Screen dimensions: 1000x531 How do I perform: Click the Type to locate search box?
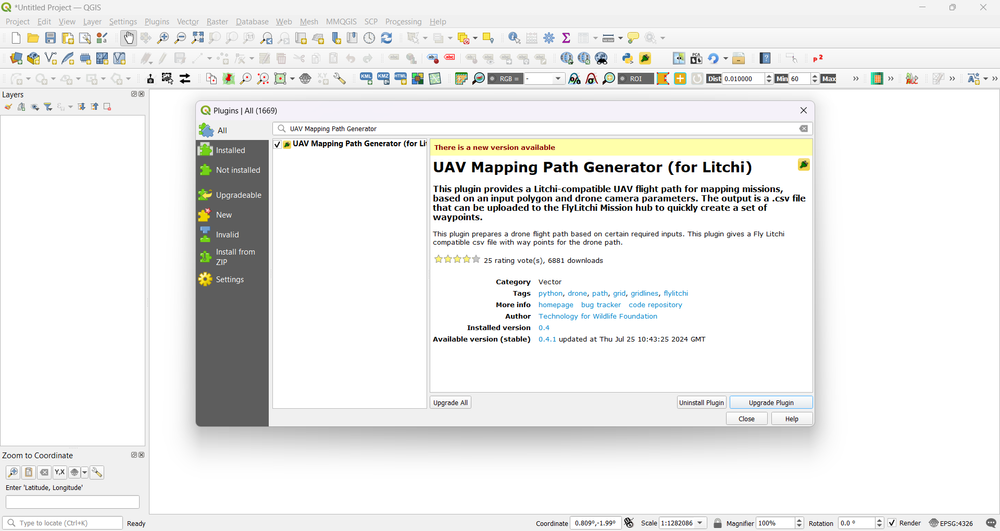point(62,523)
